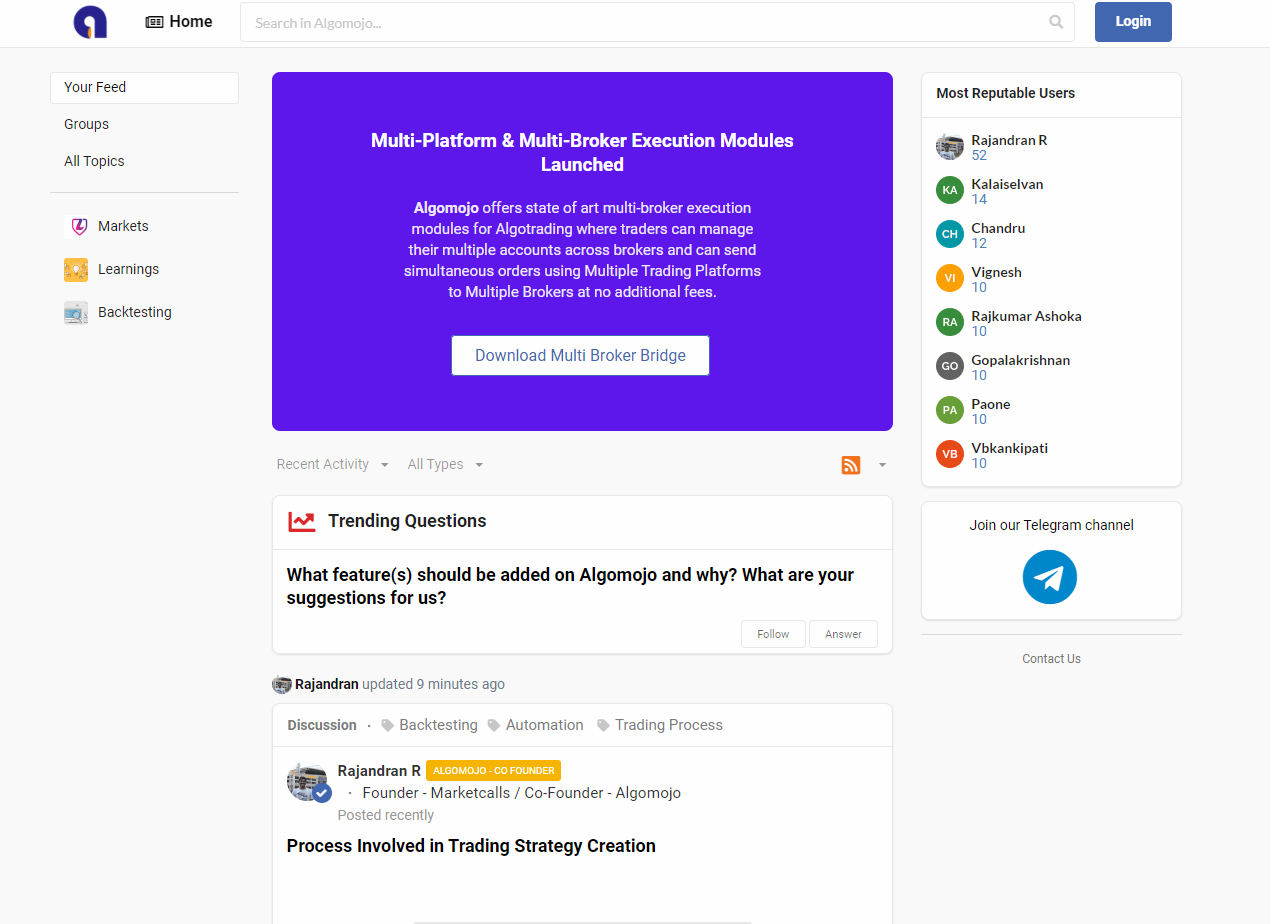1270x924 pixels.
Task: Click the 'Trending Questions' heading text
Action: tap(407, 521)
